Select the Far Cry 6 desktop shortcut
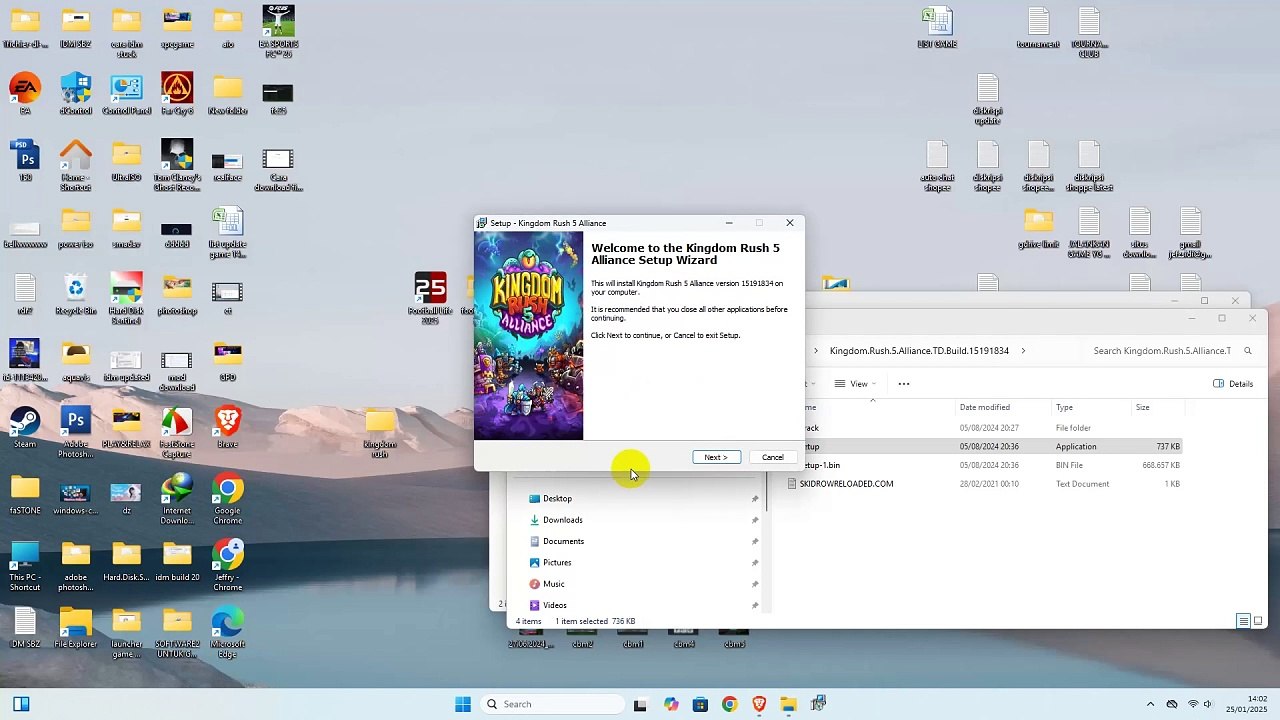This screenshot has width=1280, height=720. [x=177, y=94]
